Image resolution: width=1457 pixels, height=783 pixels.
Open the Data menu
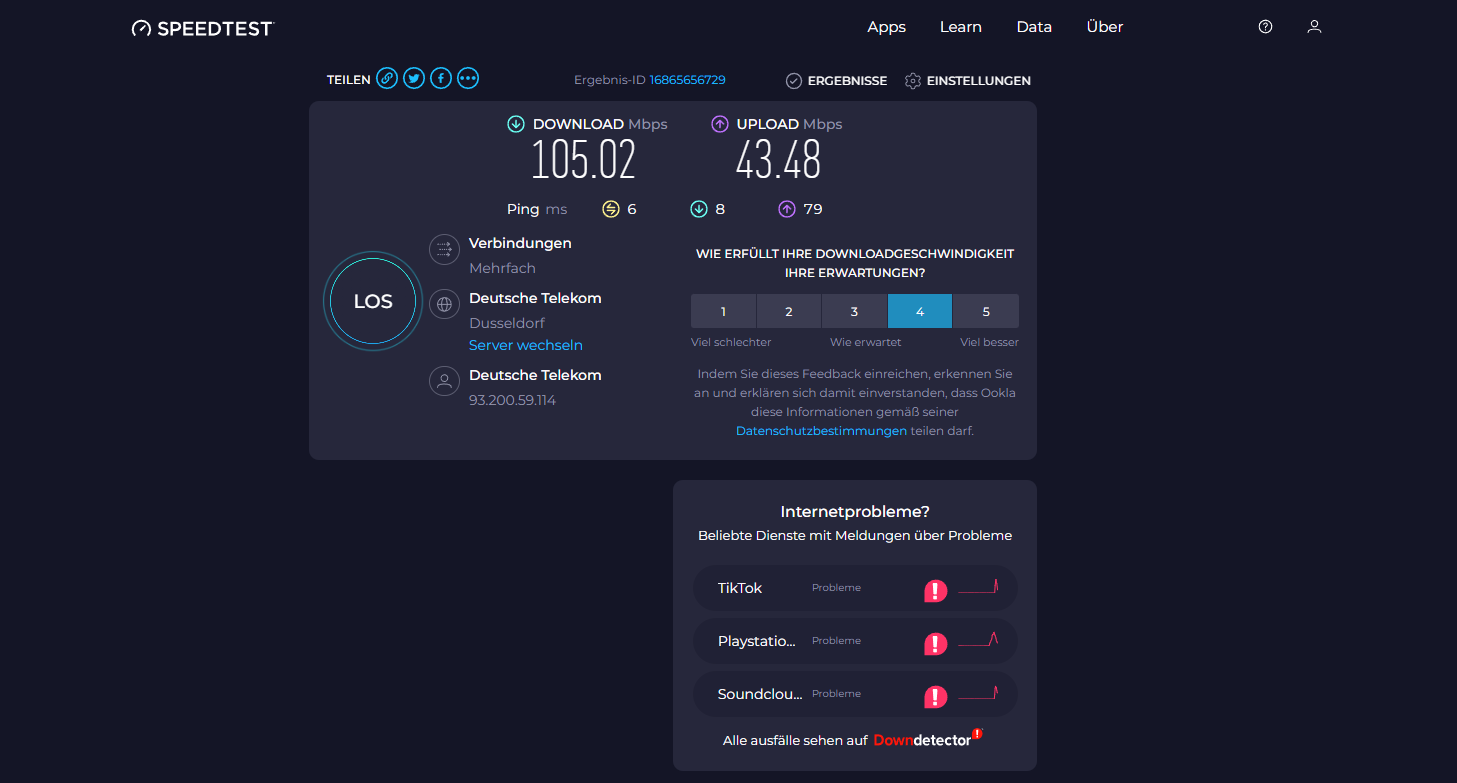[x=1034, y=27]
